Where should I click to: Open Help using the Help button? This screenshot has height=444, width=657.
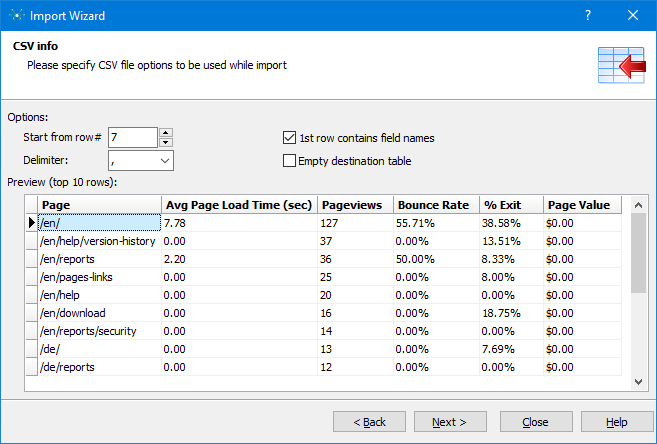pyautogui.click(x=616, y=422)
